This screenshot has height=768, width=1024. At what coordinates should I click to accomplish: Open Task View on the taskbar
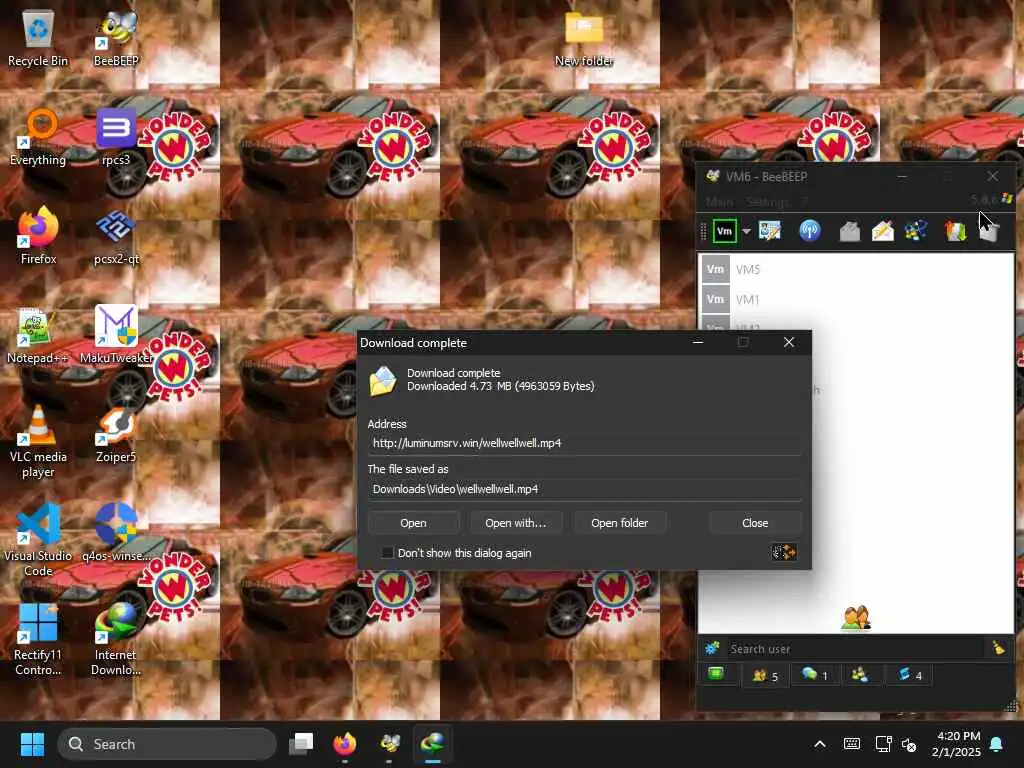coord(301,744)
